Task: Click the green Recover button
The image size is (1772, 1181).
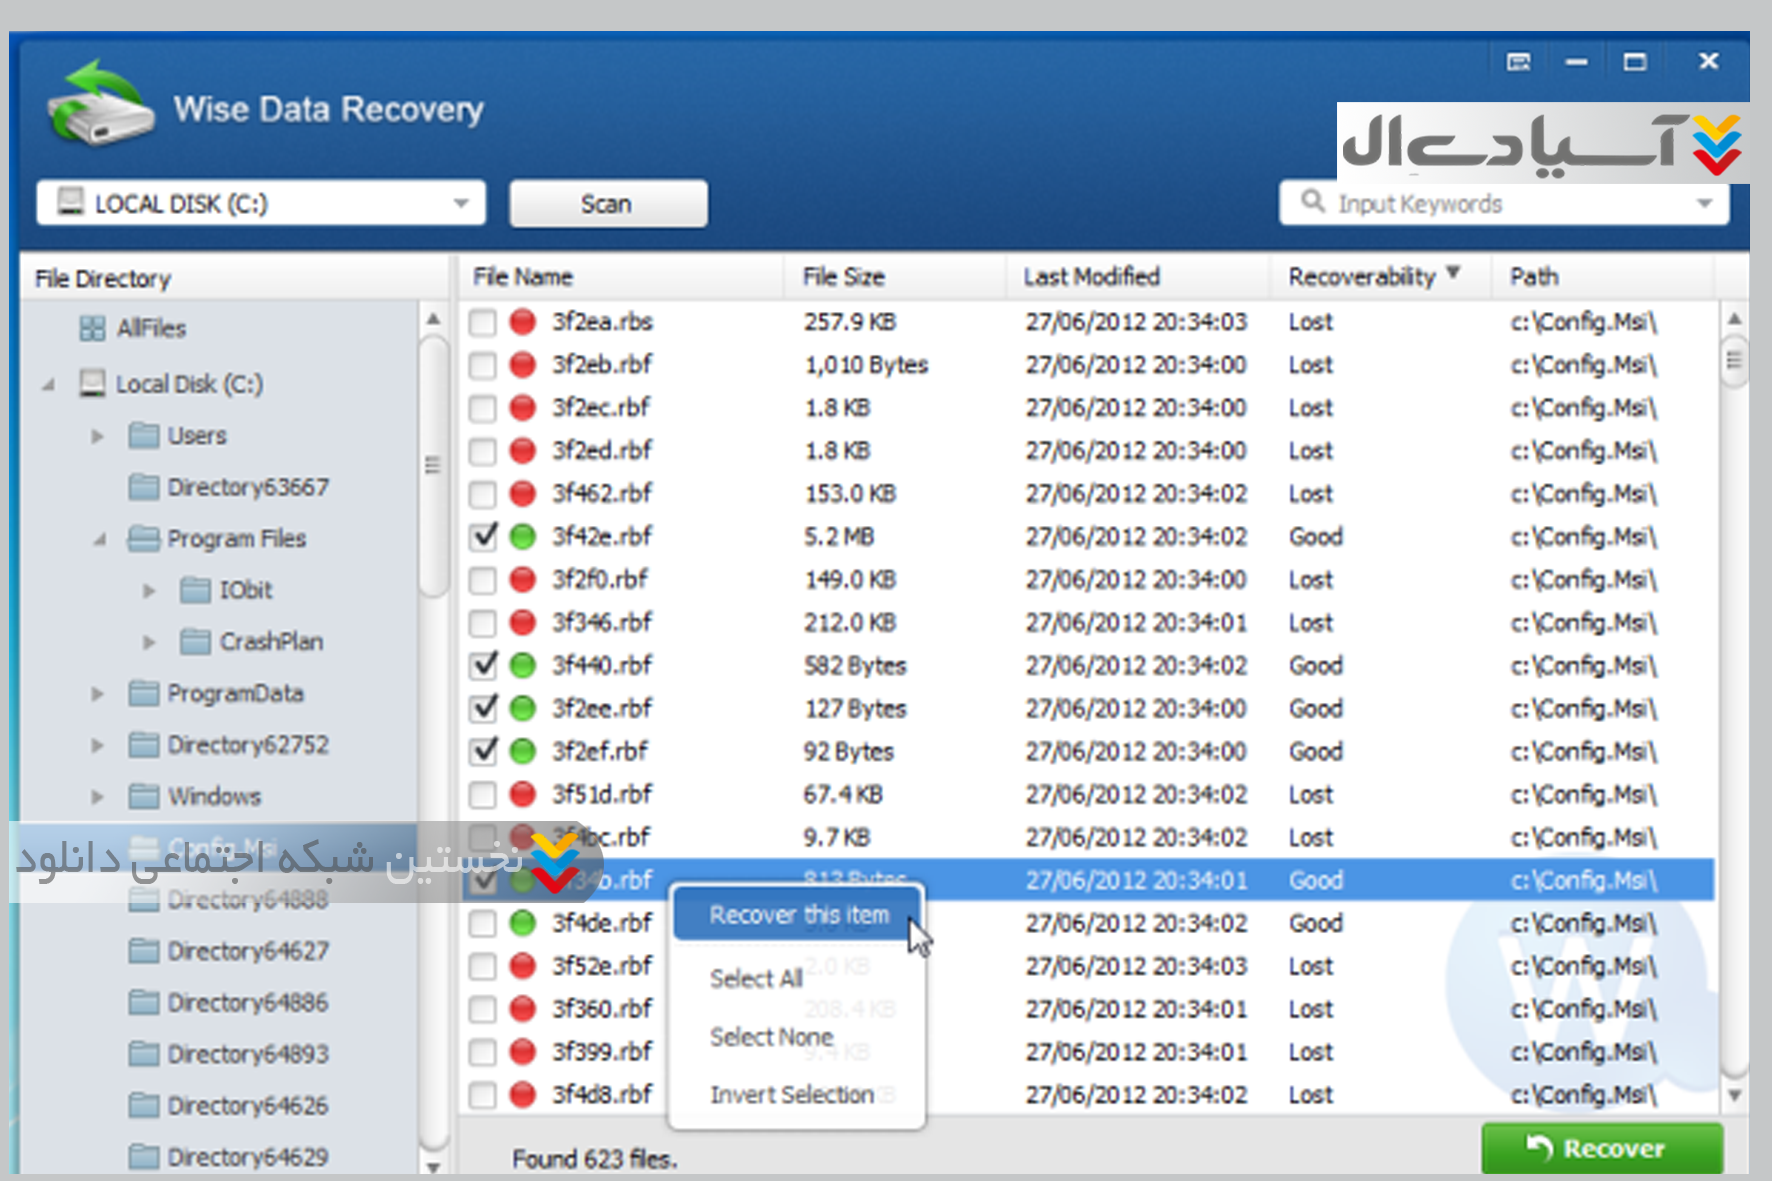Action: pos(1601,1148)
